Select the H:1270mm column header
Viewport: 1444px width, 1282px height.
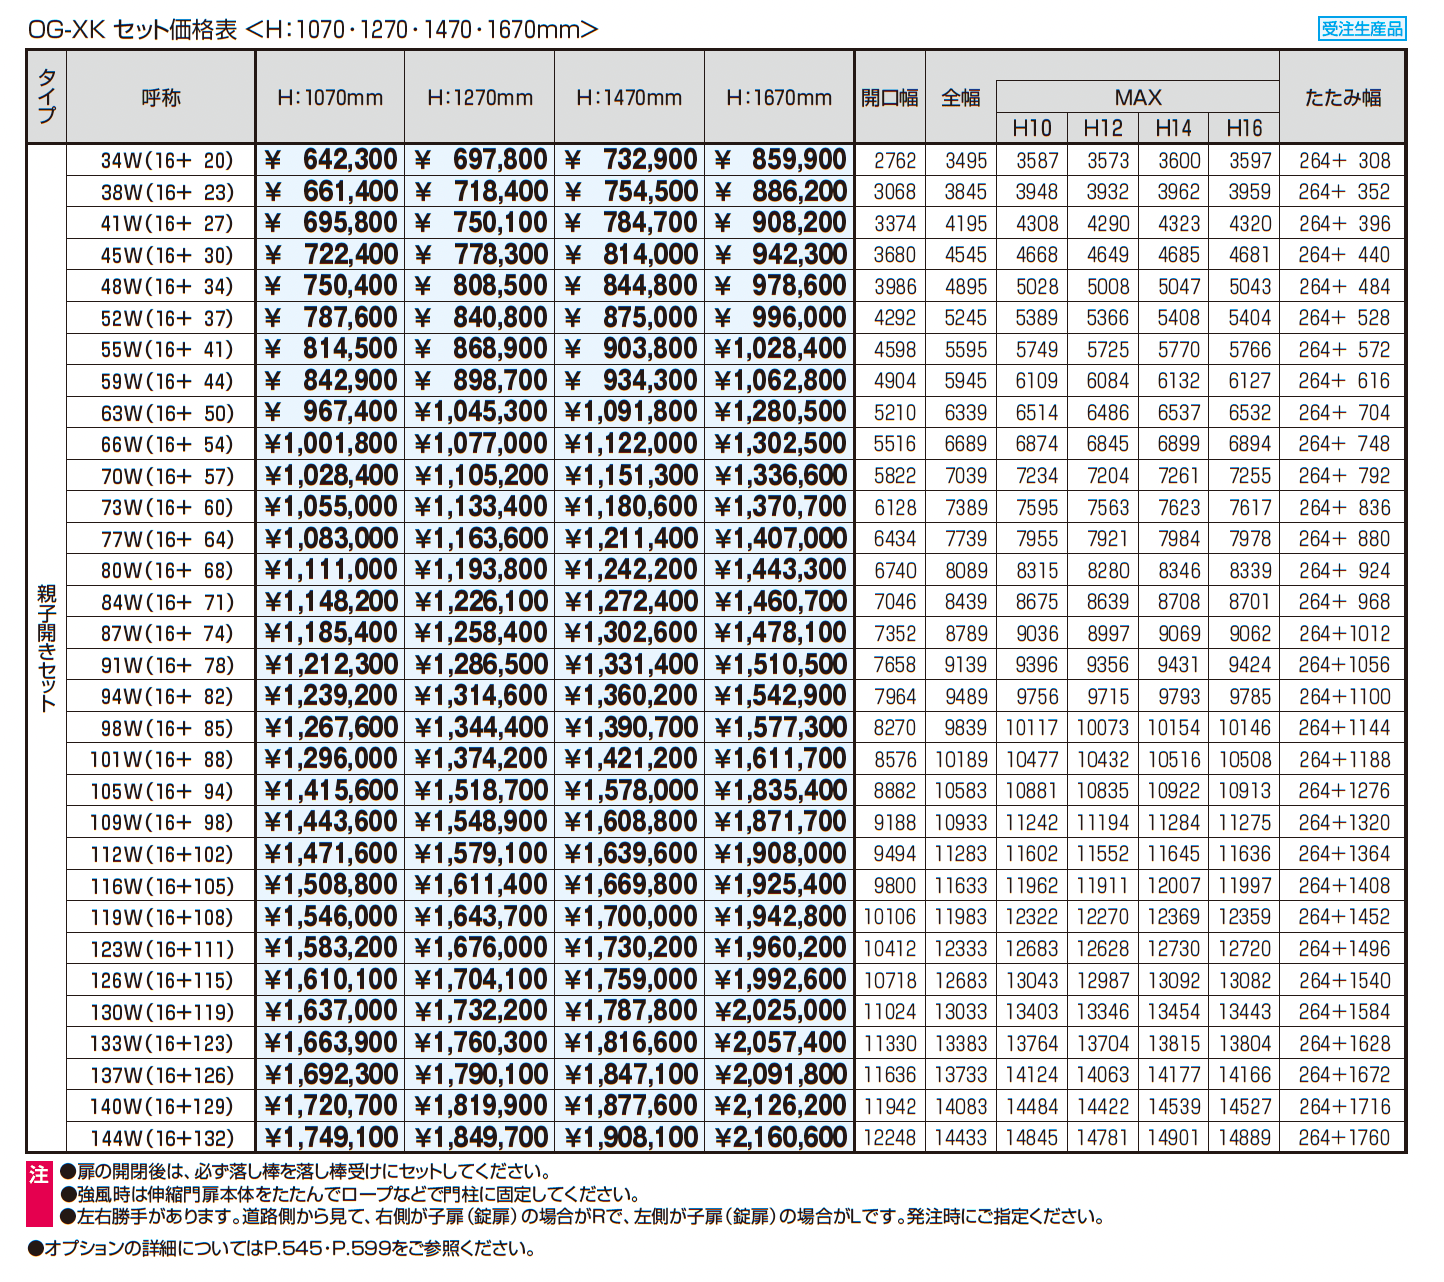tap(480, 98)
